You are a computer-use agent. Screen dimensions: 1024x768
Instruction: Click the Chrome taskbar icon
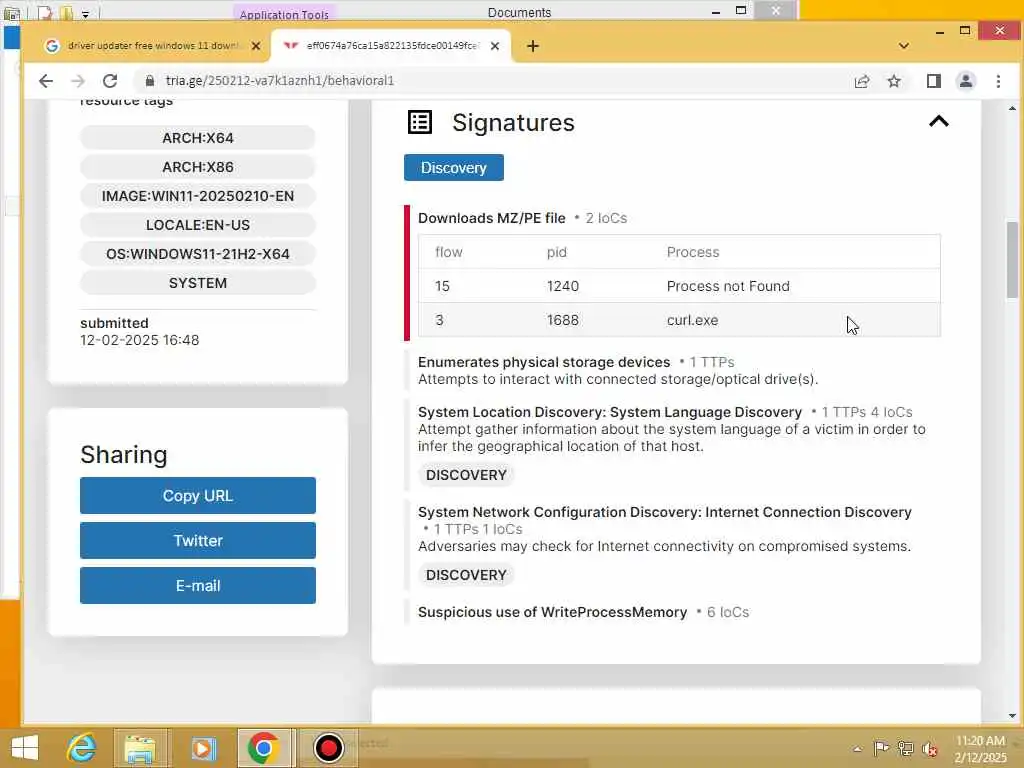(x=264, y=748)
